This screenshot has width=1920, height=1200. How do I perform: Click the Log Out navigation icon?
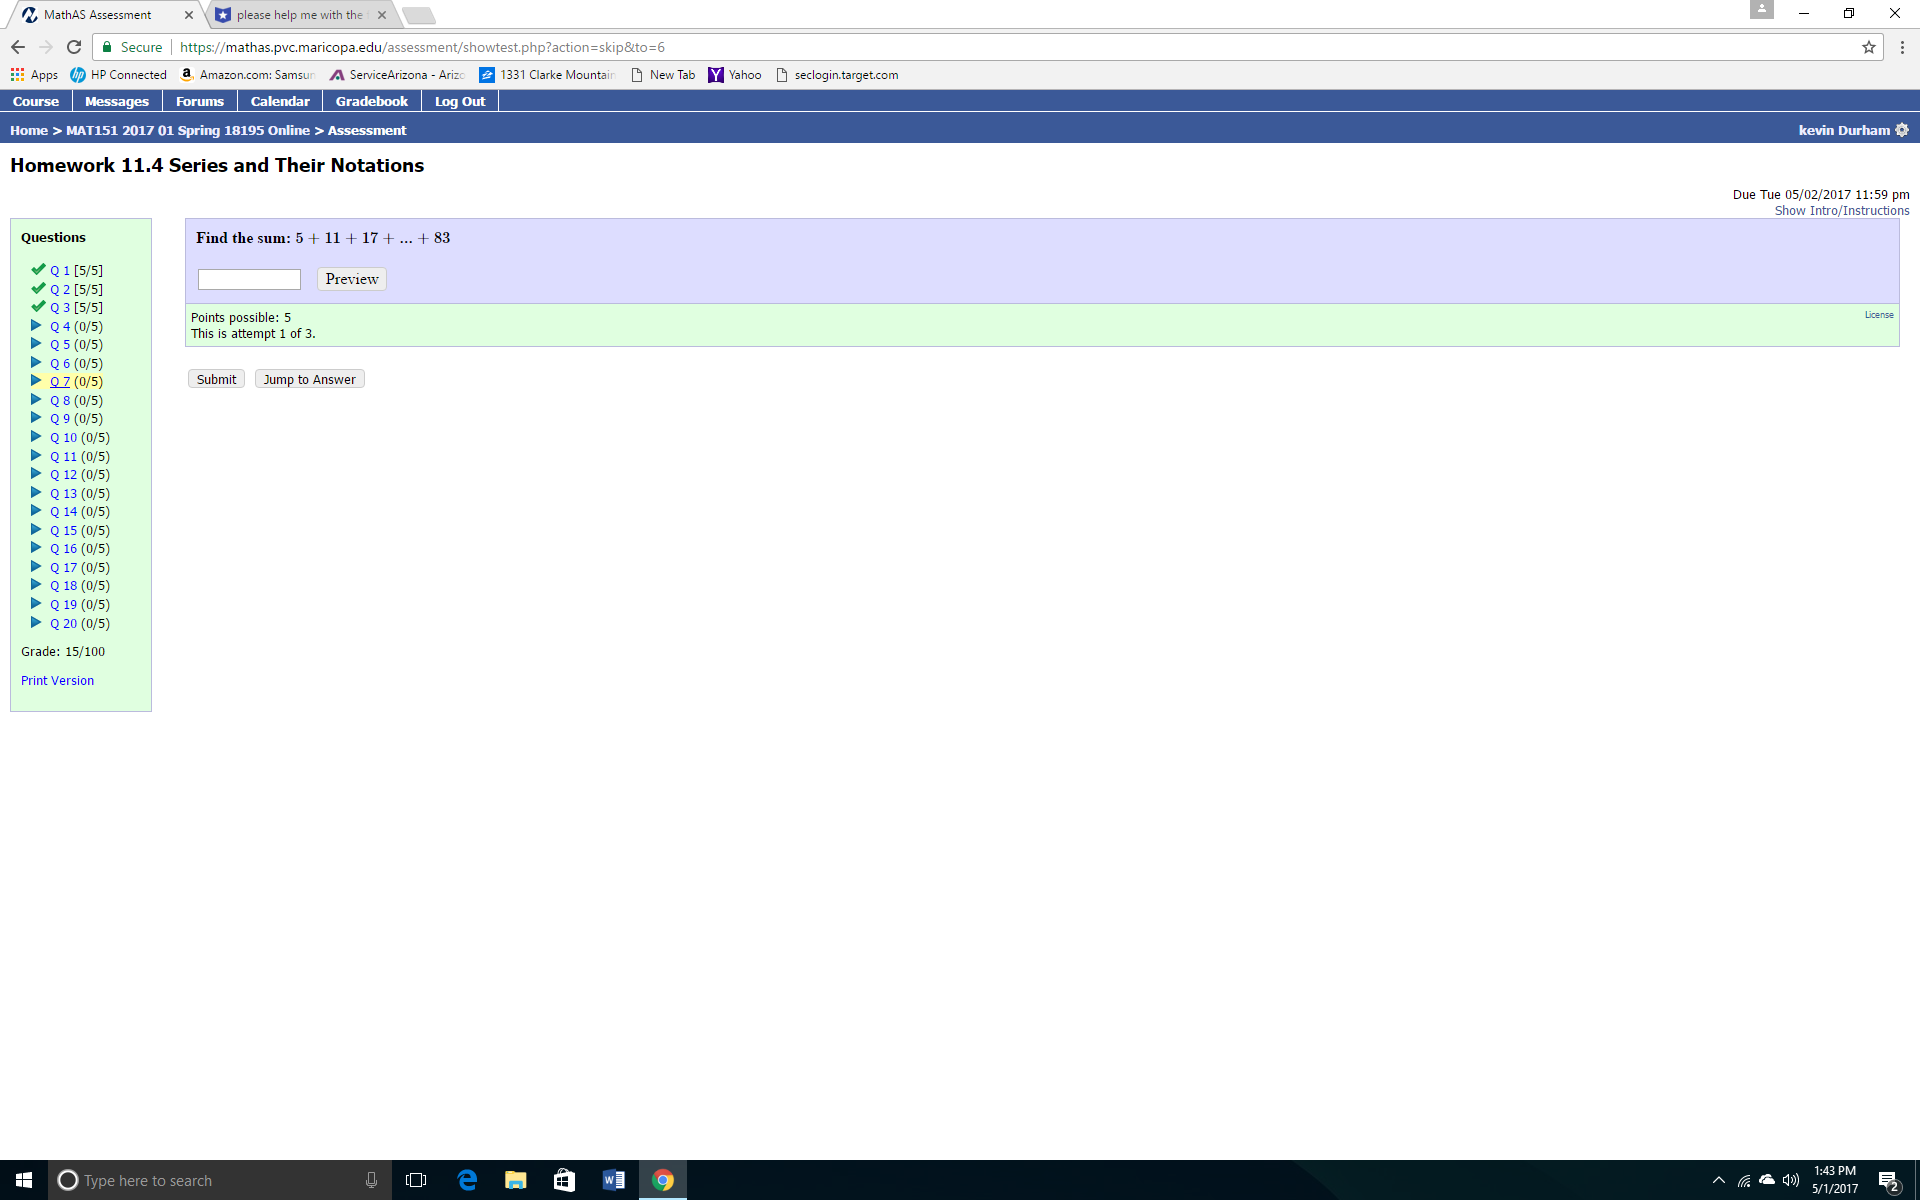(x=459, y=100)
